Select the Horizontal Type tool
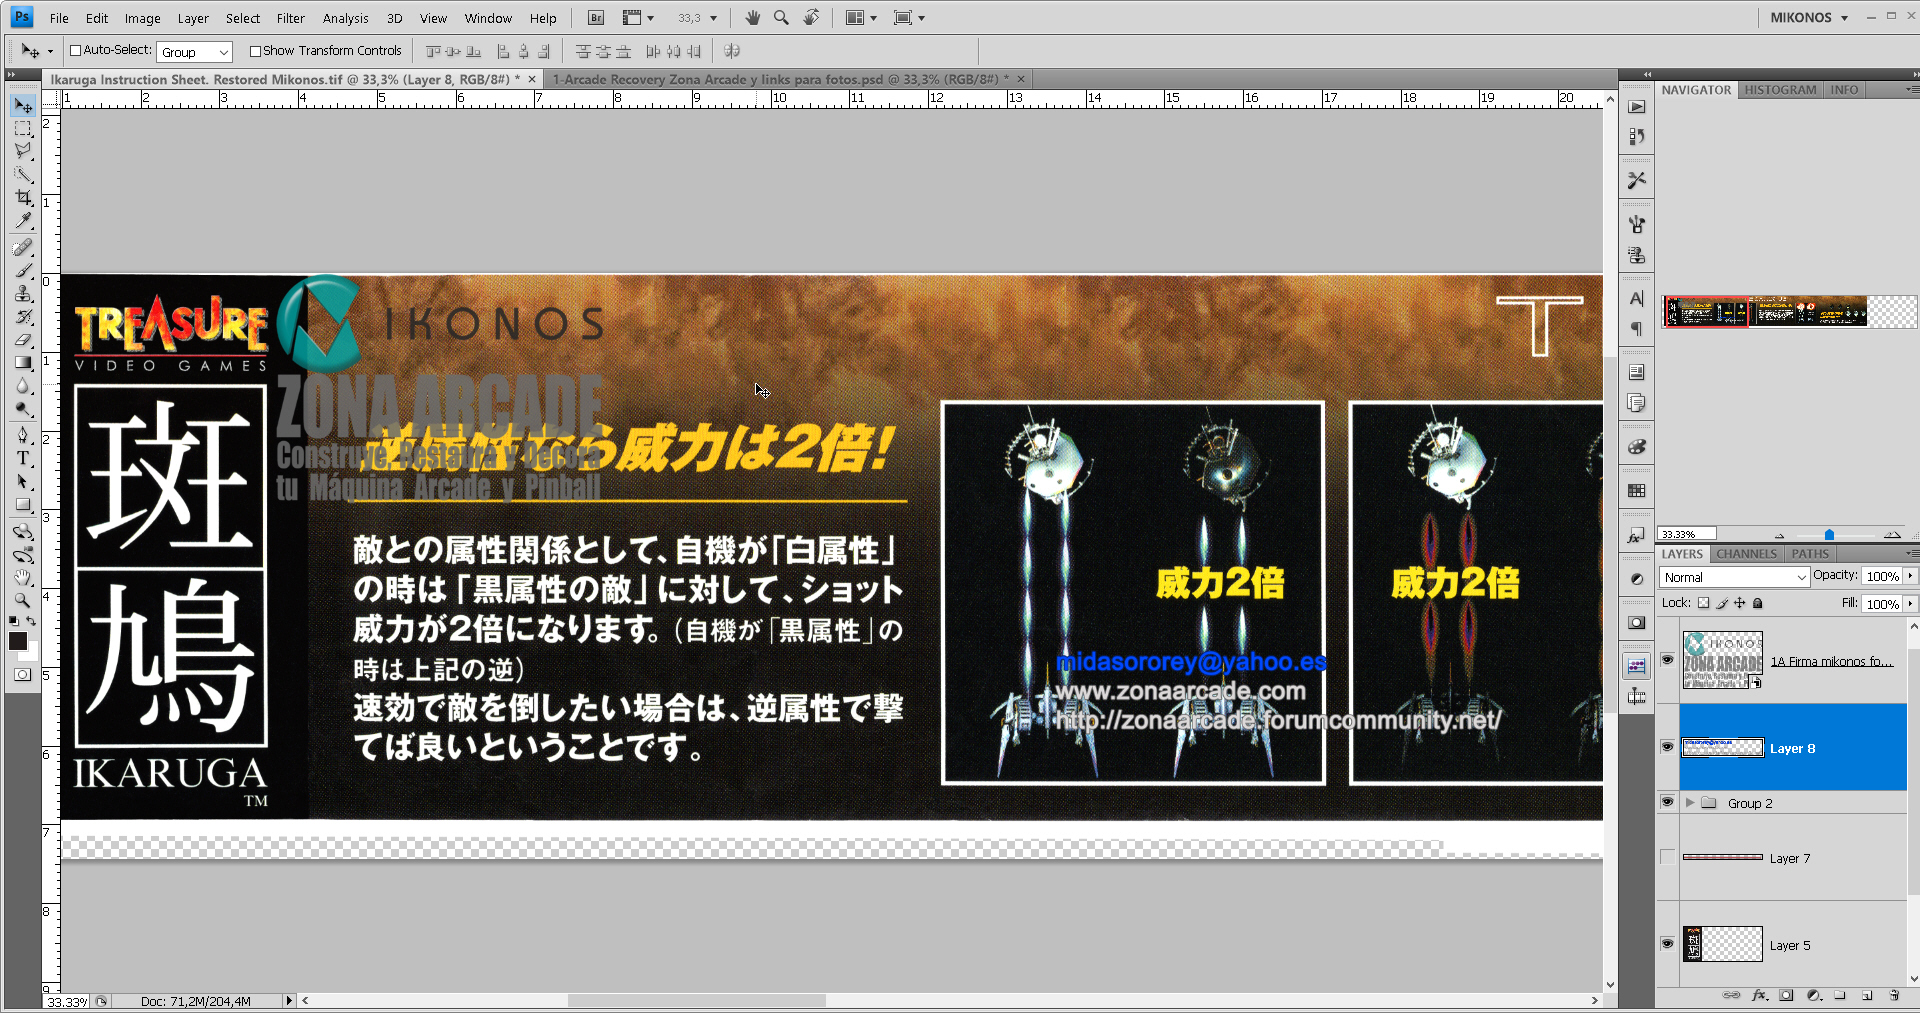 (22, 458)
